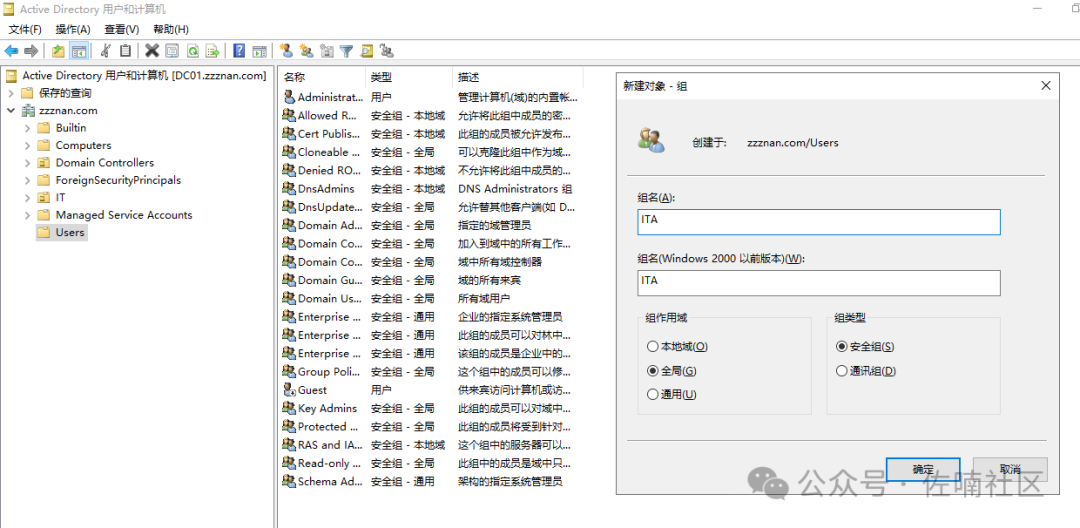Go up one level via folder icon
Image resolution: width=1080 pixels, height=528 pixels.
click(59, 51)
